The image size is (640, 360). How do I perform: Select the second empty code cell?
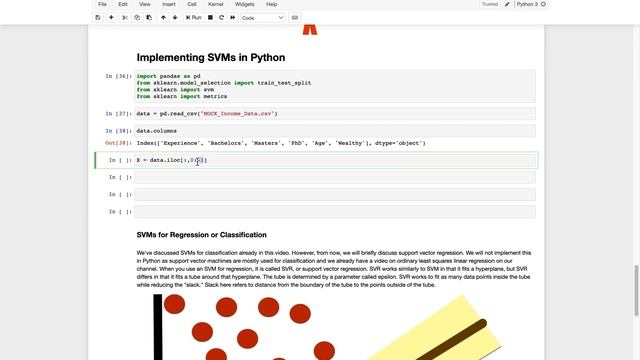point(335,194)
